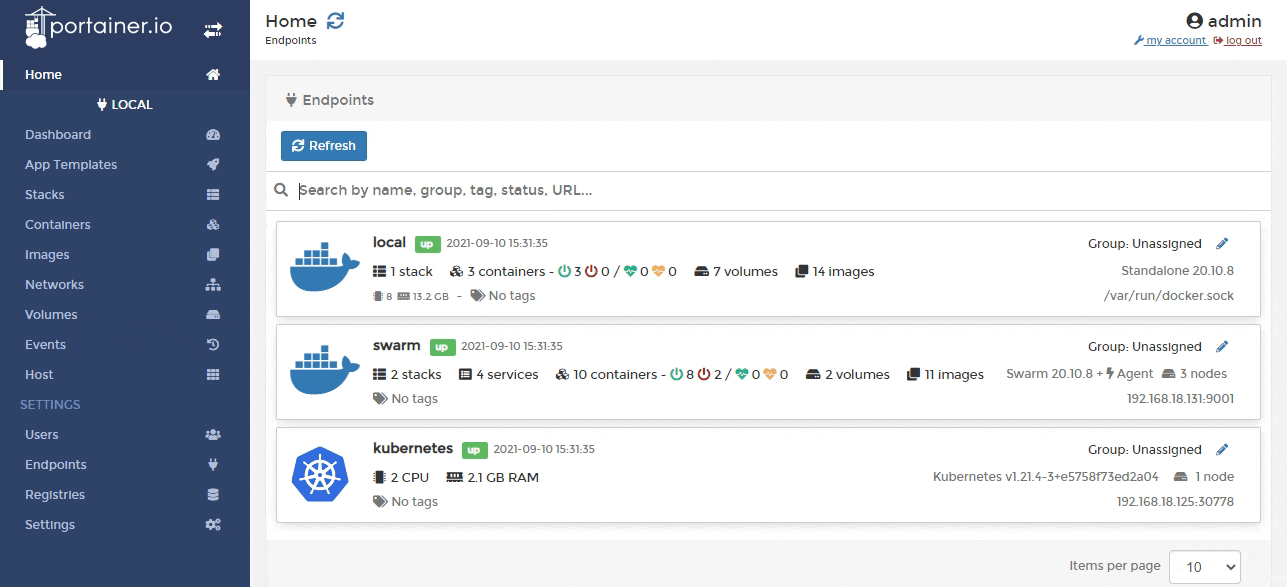Click the refresh icon beside Home title
The image size is (1287, 587).
336,20
